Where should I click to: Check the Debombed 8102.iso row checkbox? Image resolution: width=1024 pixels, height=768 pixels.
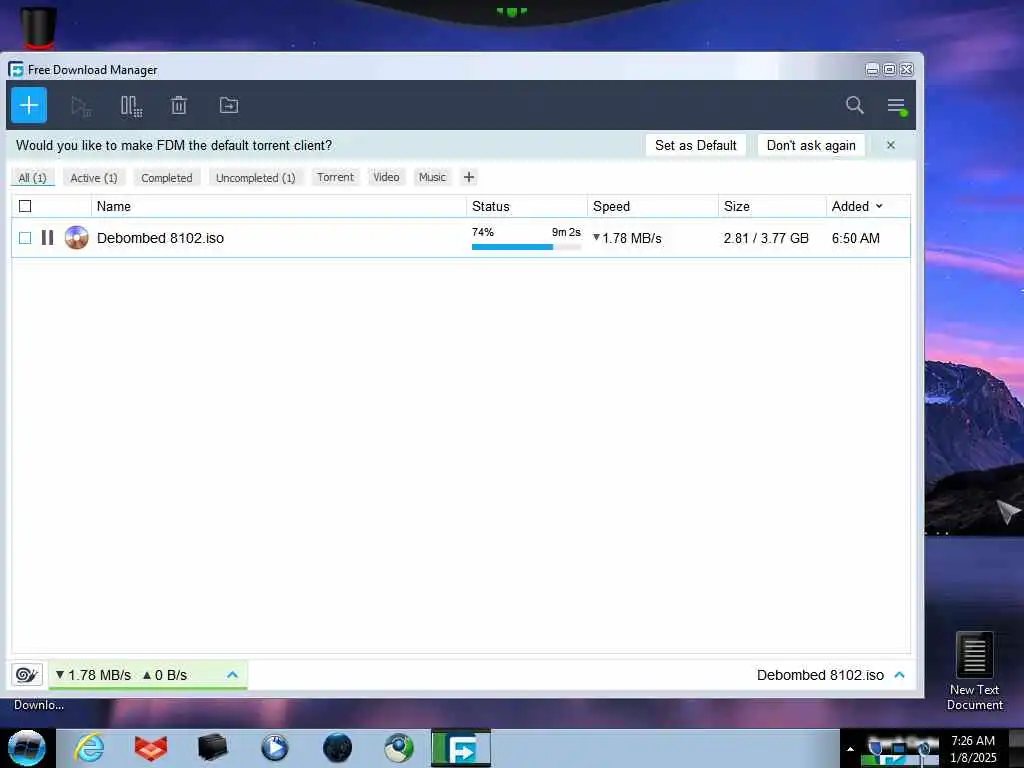(25, 238)
